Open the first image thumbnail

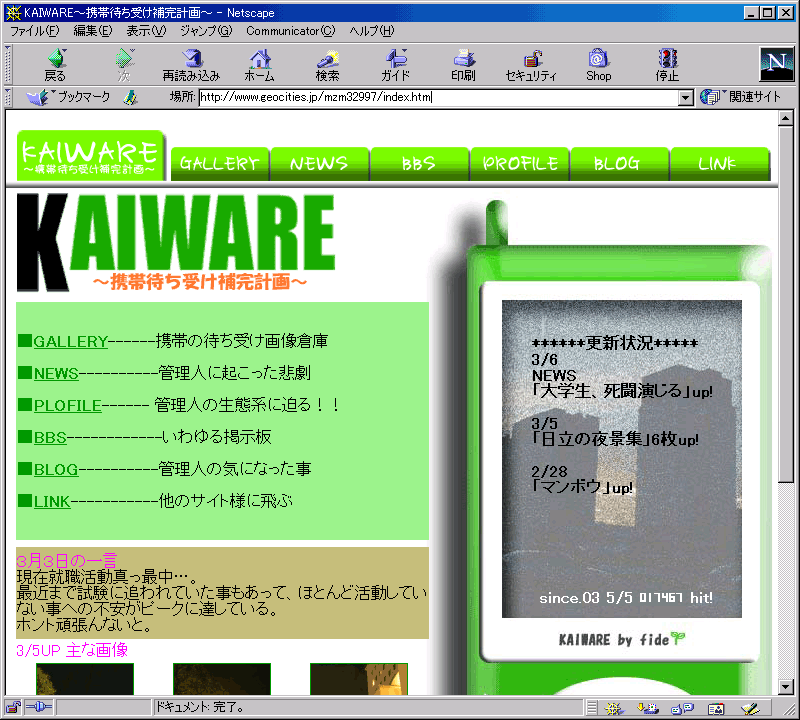pos(85,679)
